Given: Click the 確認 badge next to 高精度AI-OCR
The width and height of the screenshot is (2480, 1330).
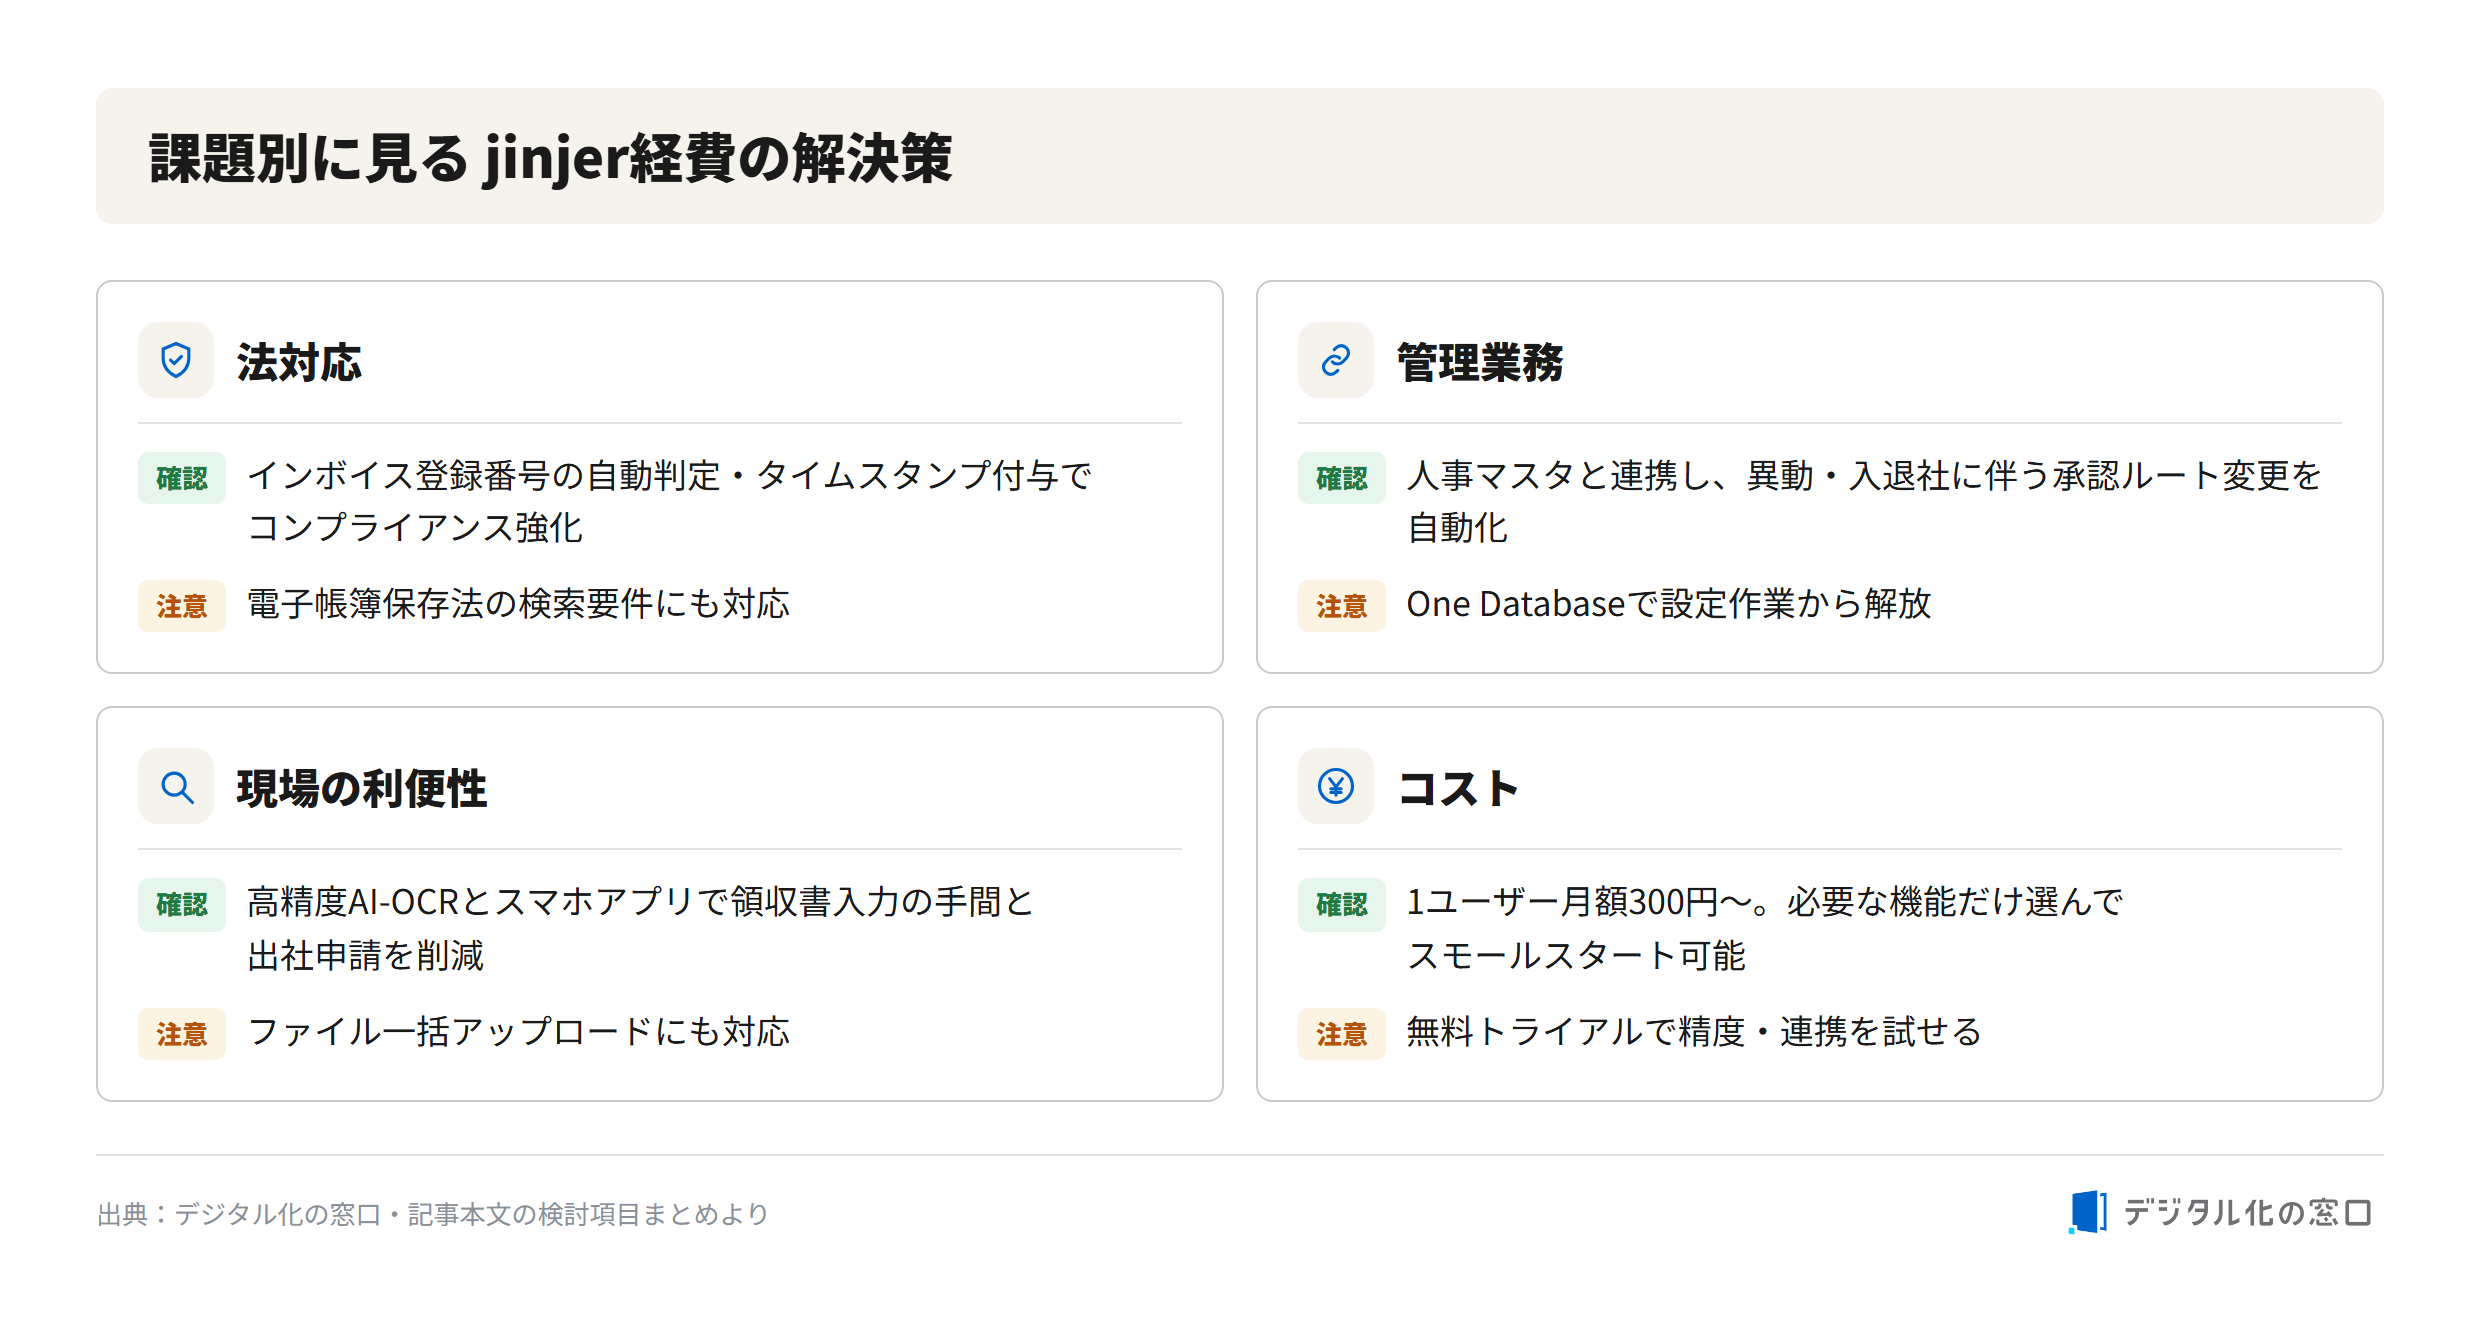Looking at the screenshot, I should (x=182, y=905).
